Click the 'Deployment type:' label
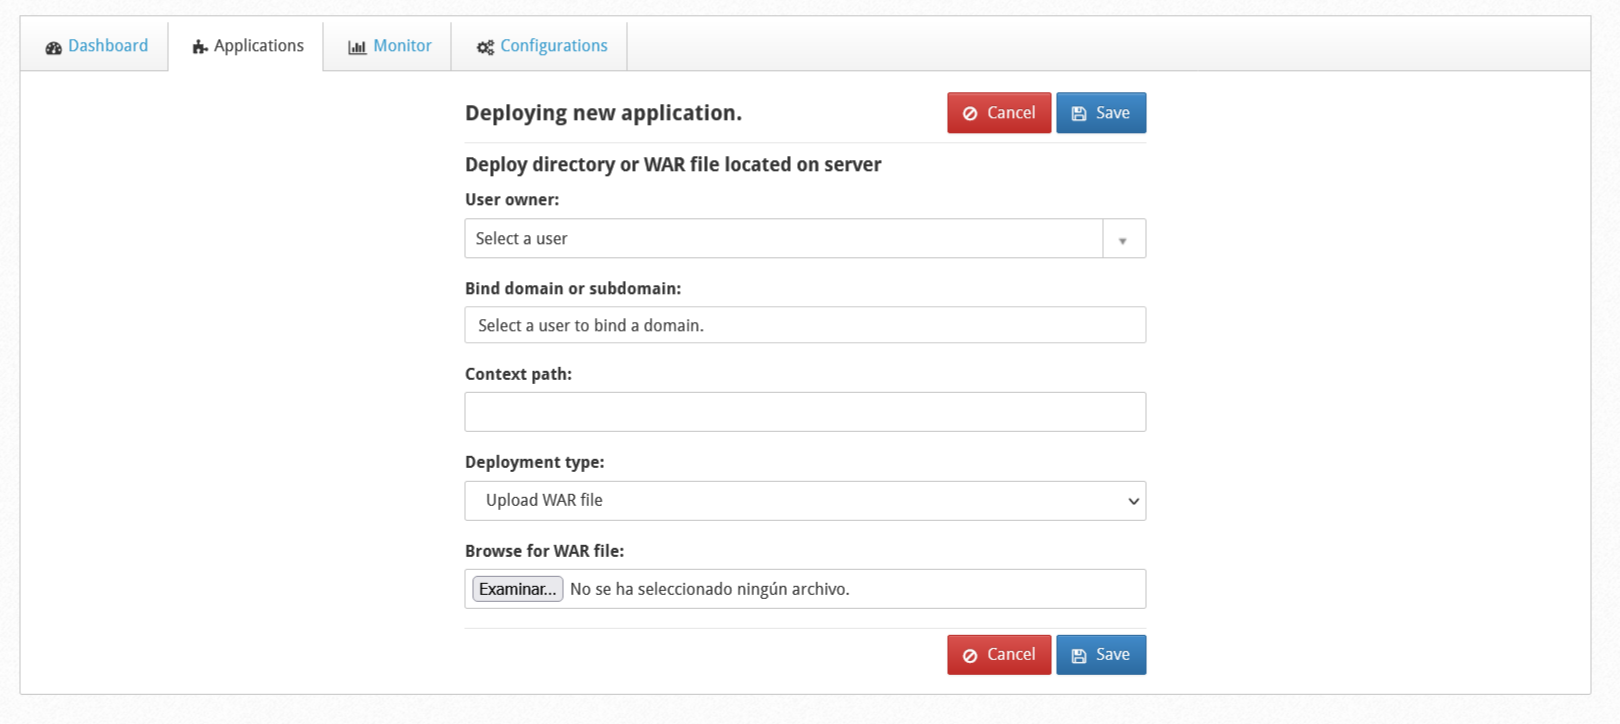 pyautogui.click(x=535, y=462)
